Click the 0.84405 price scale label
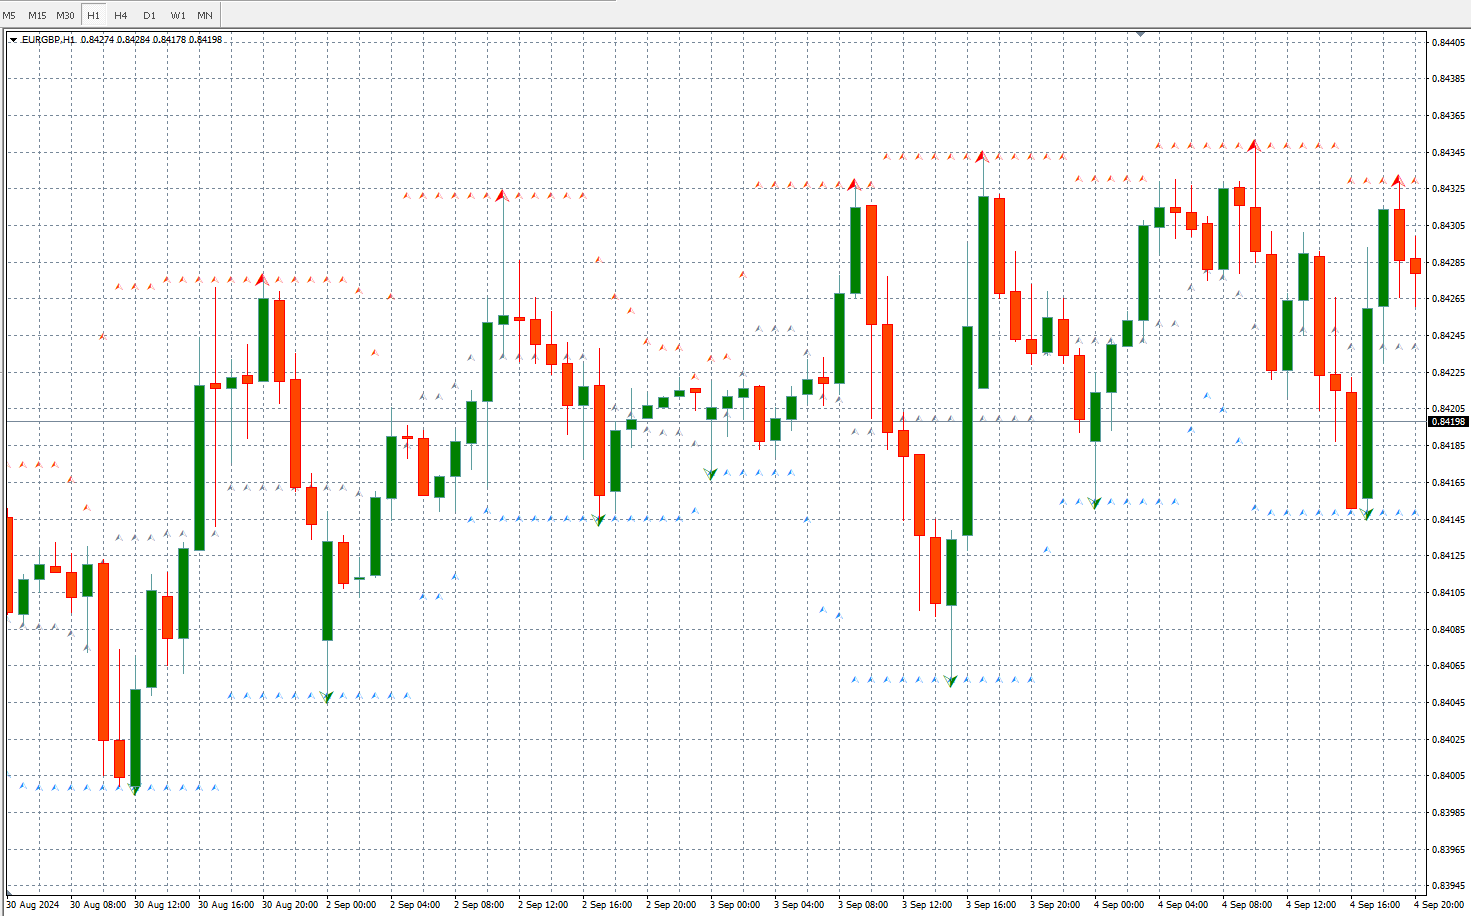The image size is (1471, 916). coord(1448,42)
